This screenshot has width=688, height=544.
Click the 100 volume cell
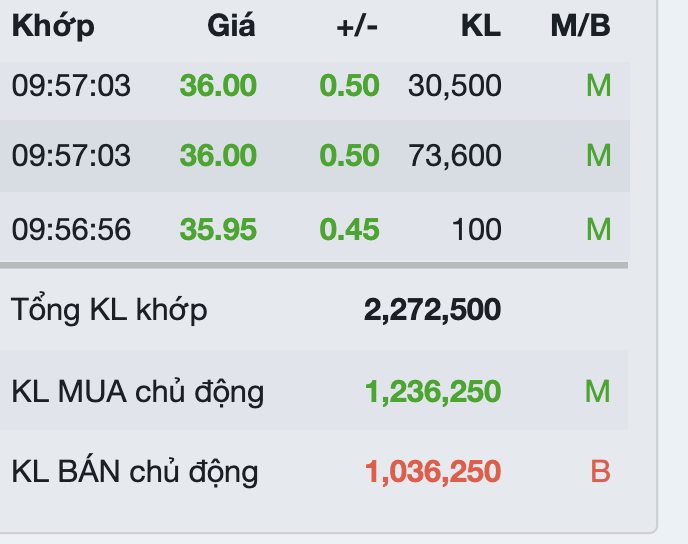[476, 230]
